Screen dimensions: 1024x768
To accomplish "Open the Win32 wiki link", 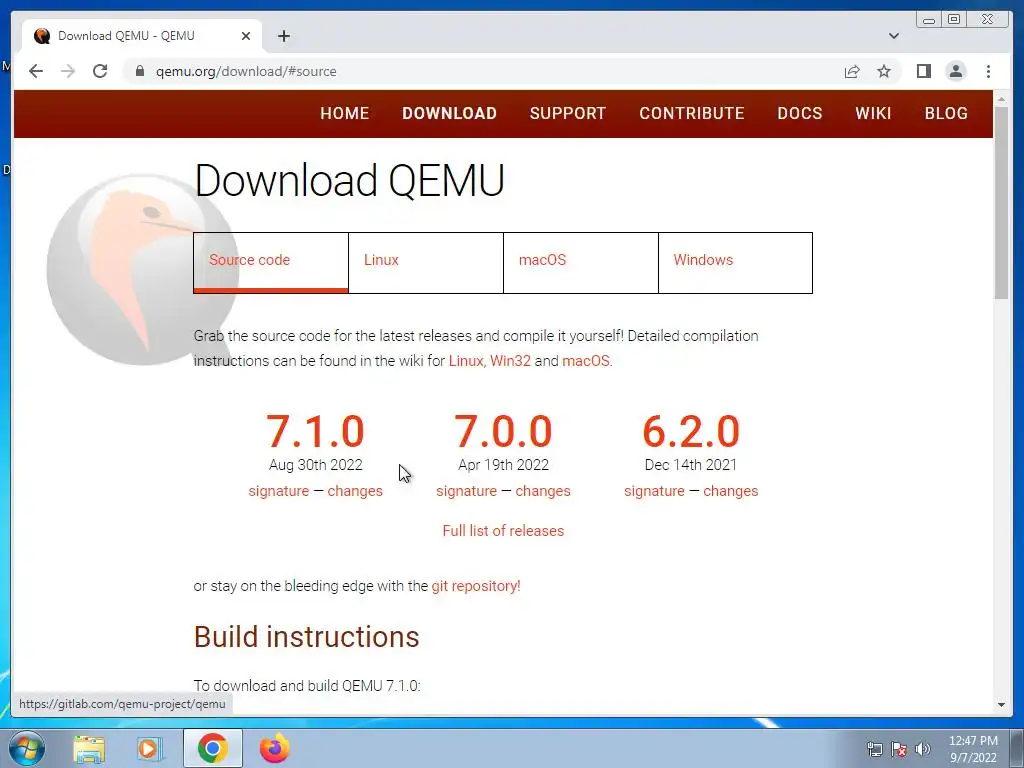I will [x=510, y=360].
